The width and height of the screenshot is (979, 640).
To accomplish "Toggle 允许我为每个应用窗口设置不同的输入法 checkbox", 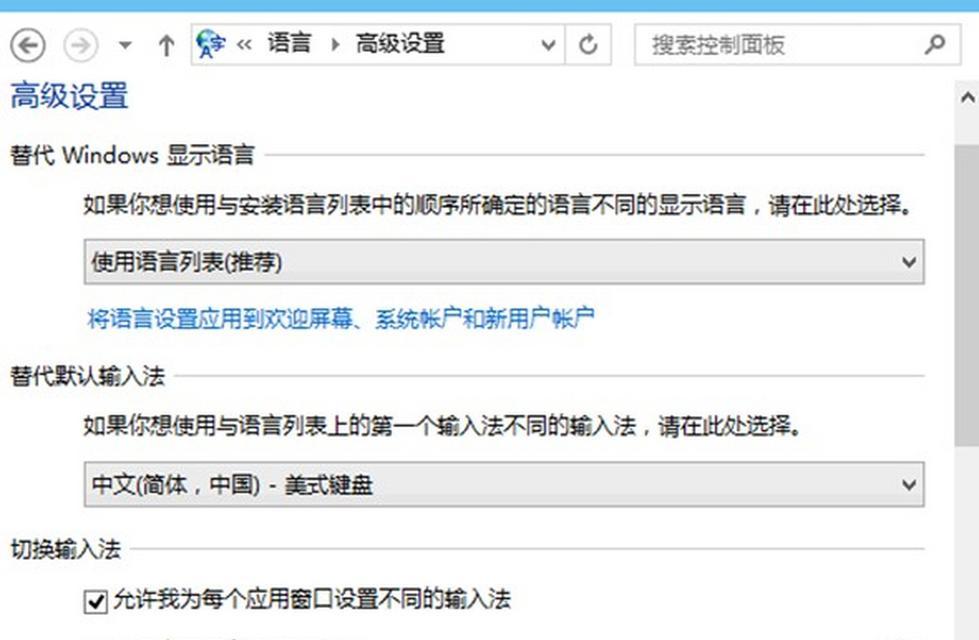I will tap(96, 601).
